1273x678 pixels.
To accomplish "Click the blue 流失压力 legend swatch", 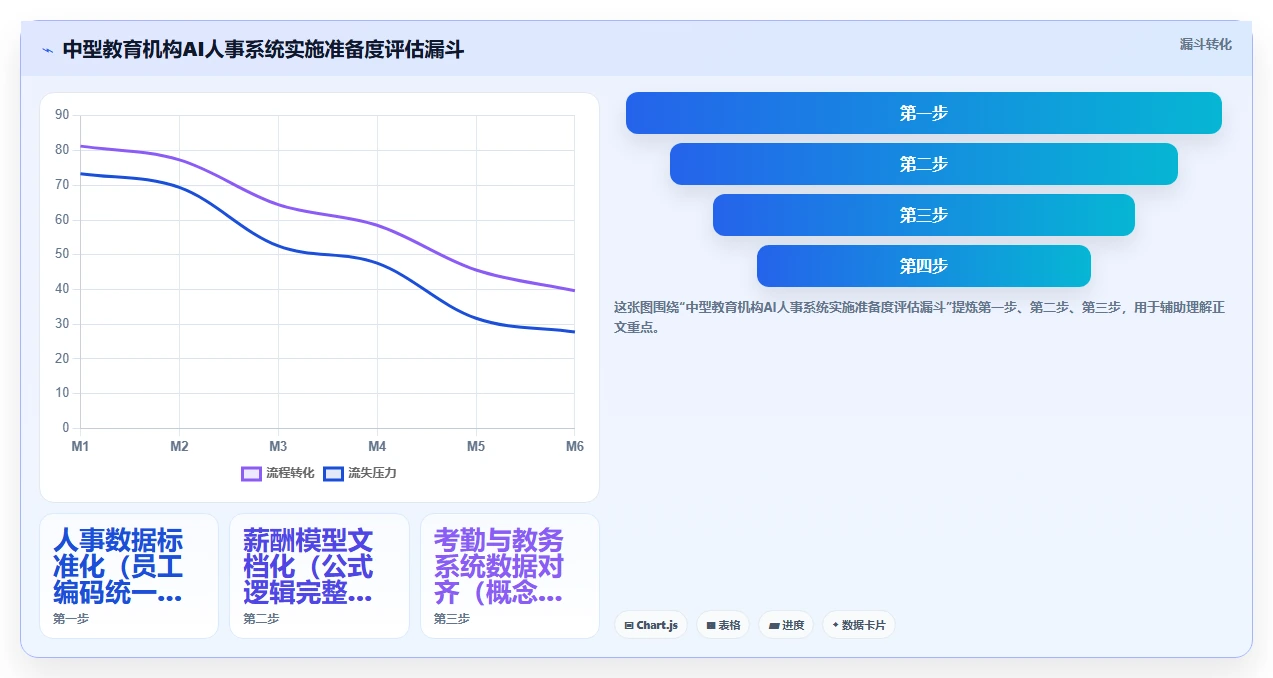I will 334,473.
